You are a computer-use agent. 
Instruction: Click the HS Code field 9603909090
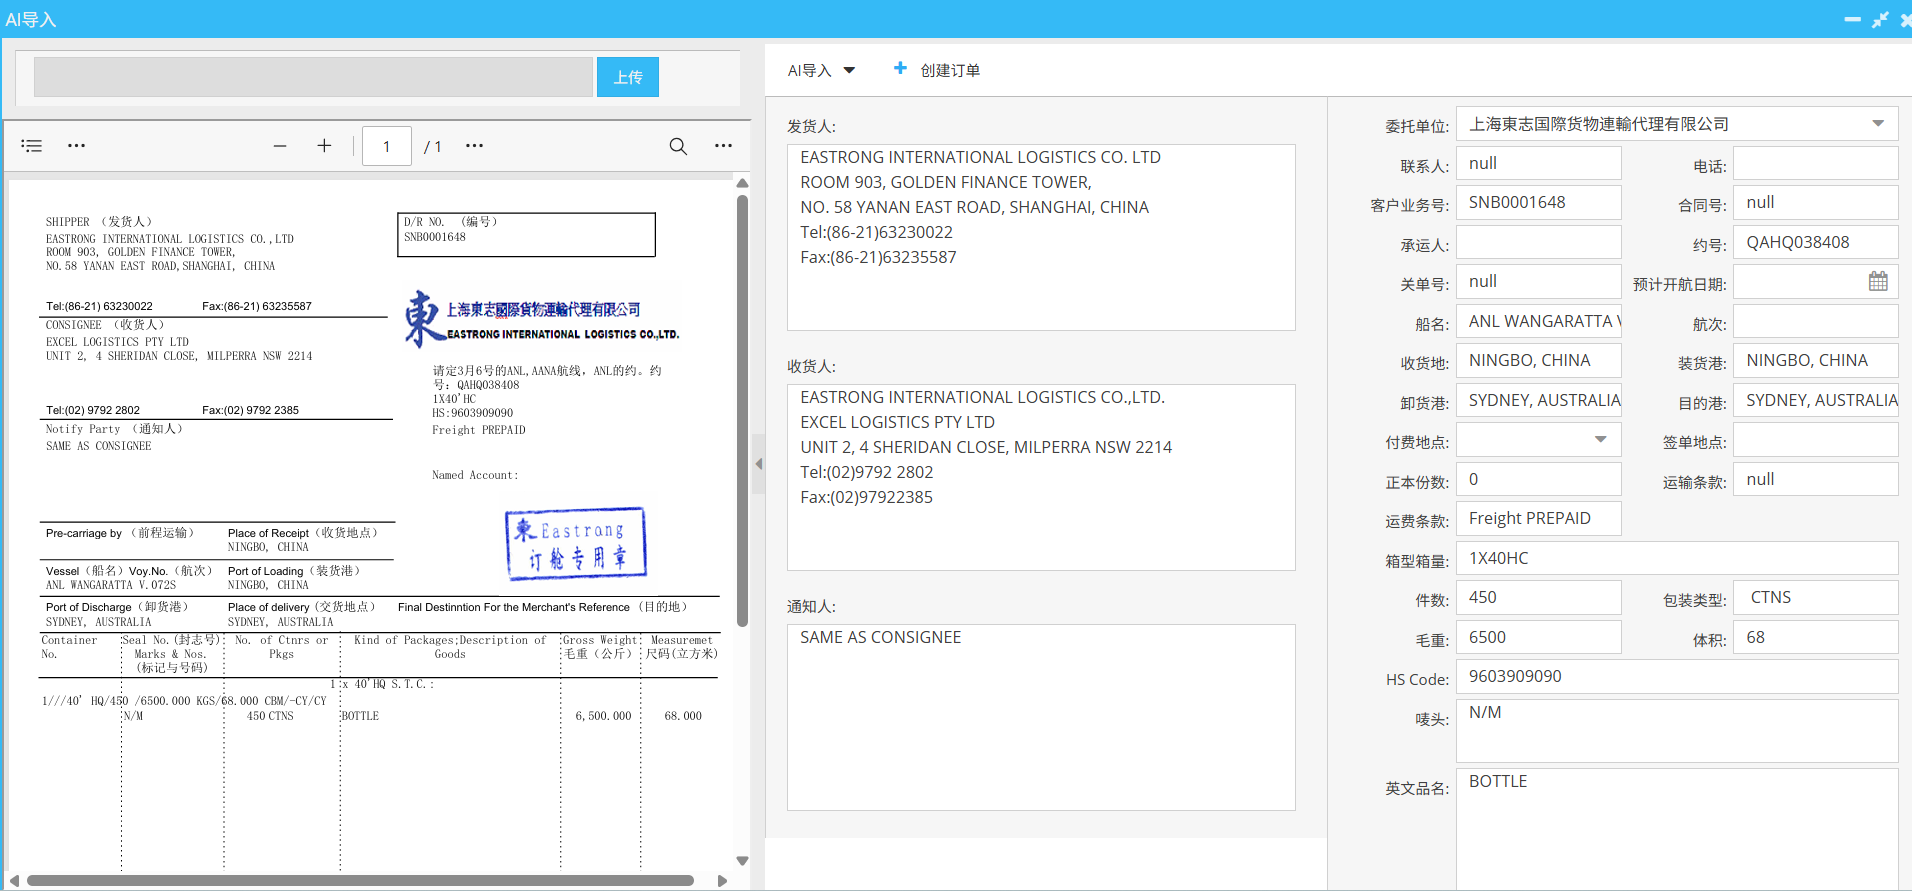1677,676
